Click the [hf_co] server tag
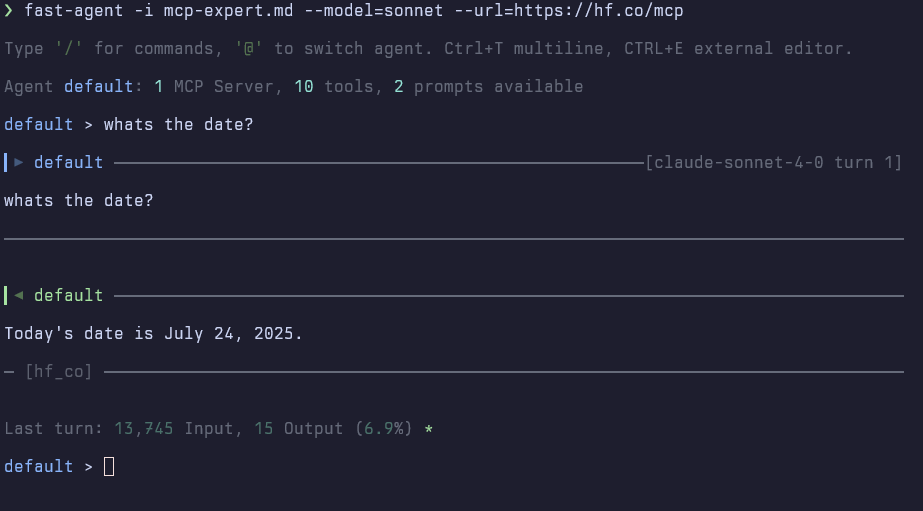The image size is (923, 511). [59, 372]
